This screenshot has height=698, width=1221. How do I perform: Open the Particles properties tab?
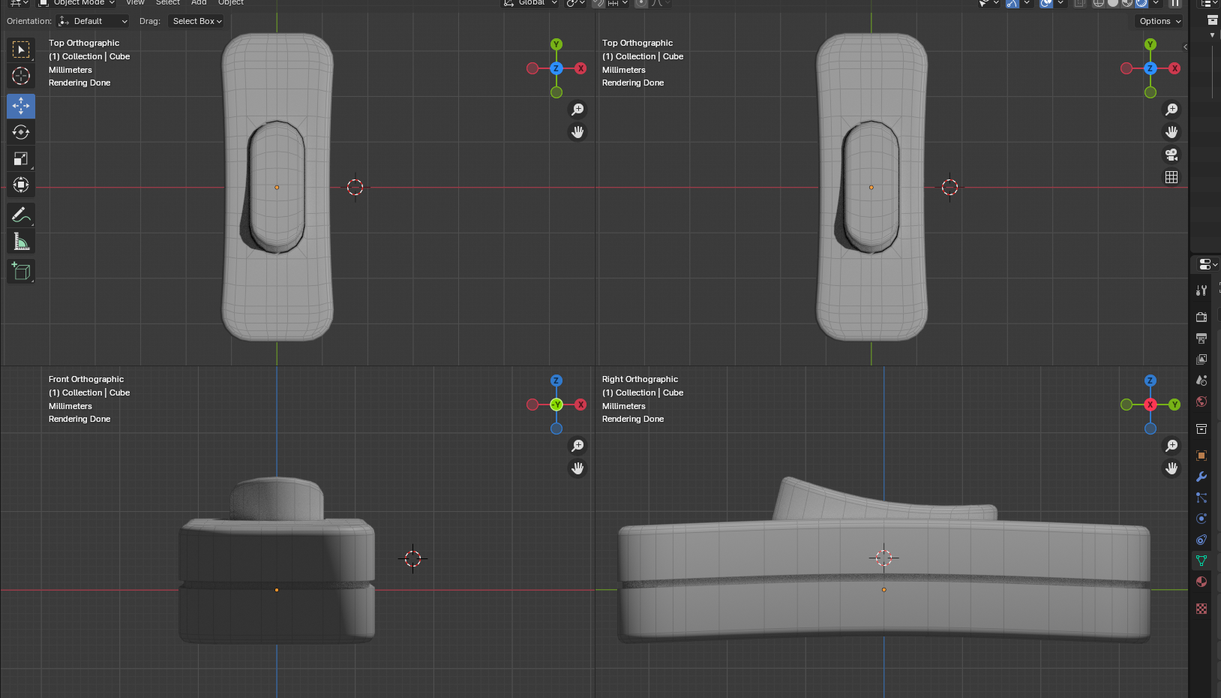tap(1201, 498)
